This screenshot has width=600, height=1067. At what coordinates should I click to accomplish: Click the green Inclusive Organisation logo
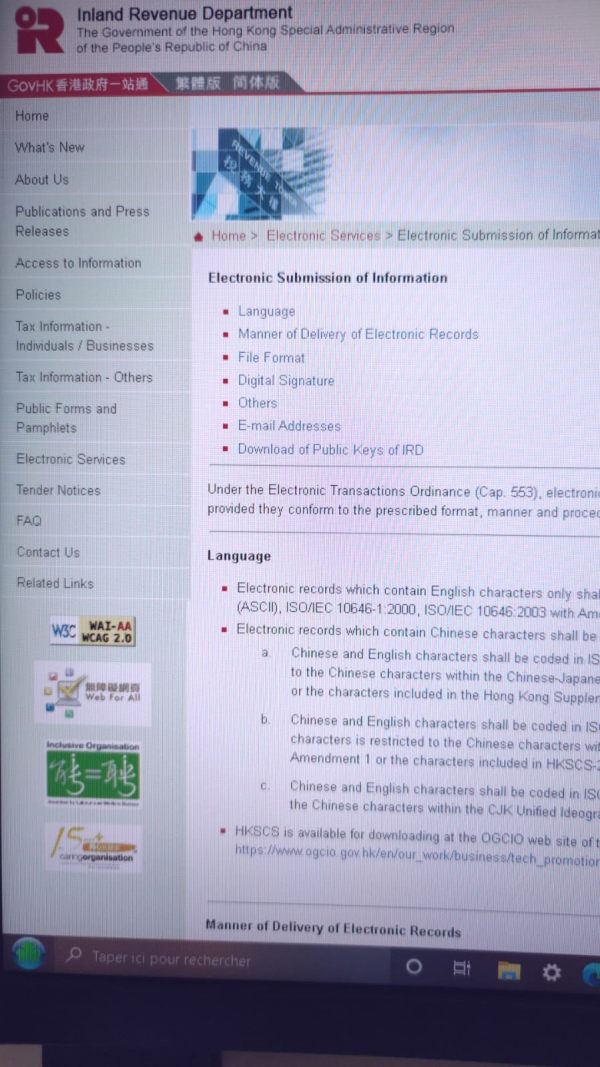pyautogui.click(x=93, y=775)
